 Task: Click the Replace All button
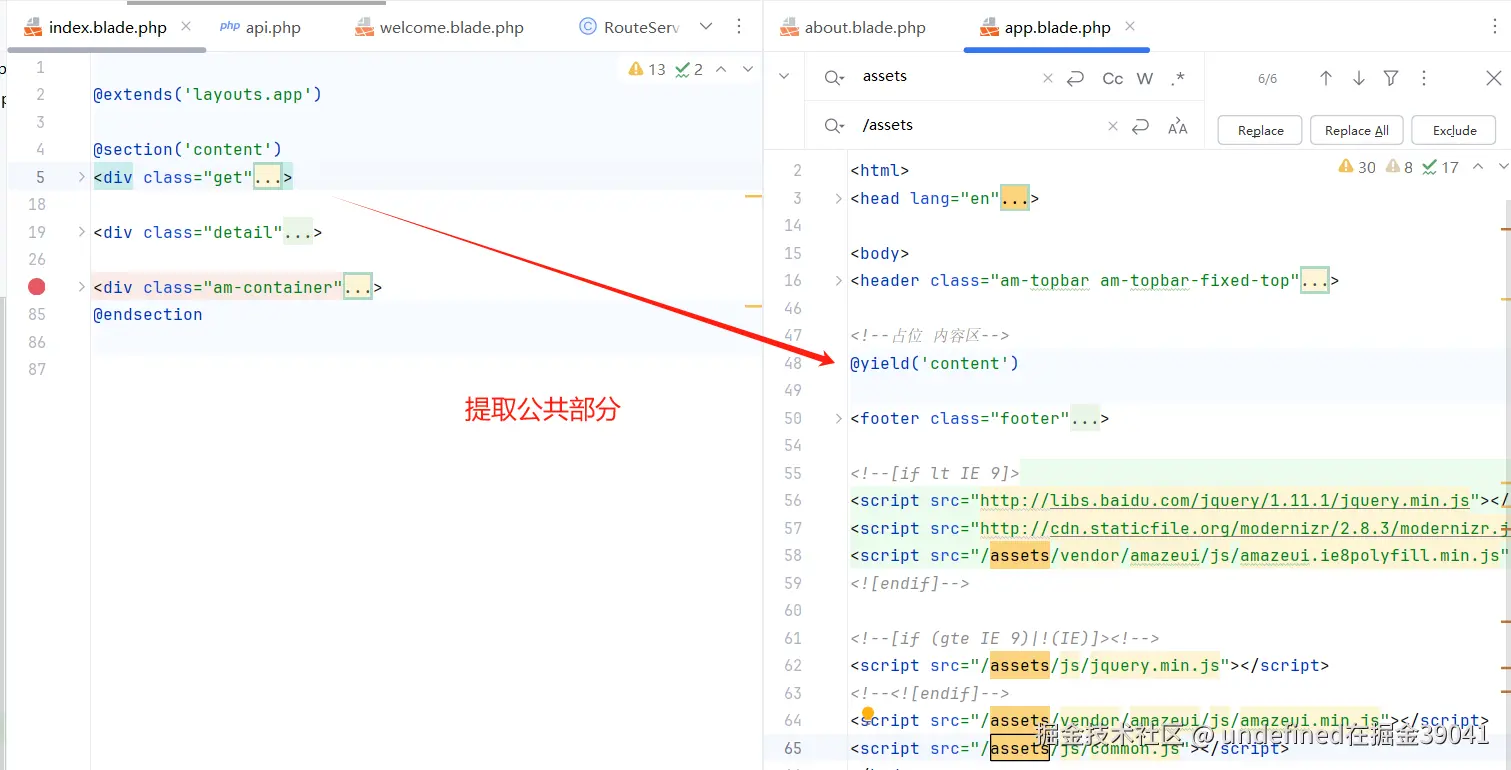point(1357,130)
